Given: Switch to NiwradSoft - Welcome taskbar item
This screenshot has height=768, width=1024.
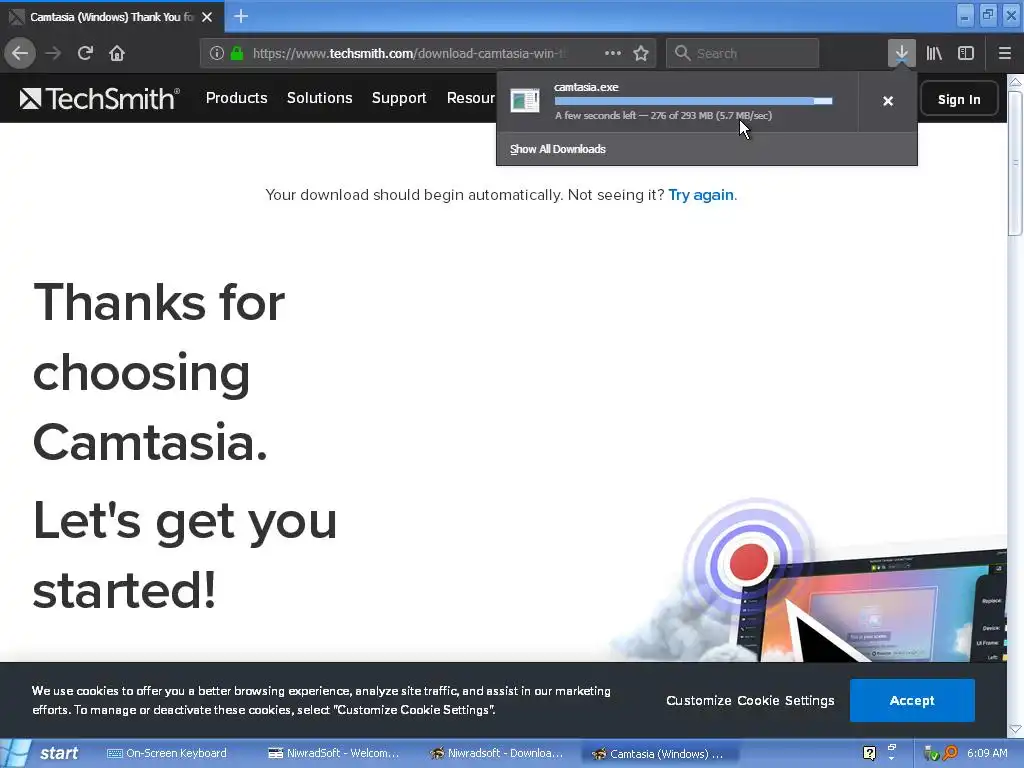Looking at the screenshot, I should click(334, 753).
